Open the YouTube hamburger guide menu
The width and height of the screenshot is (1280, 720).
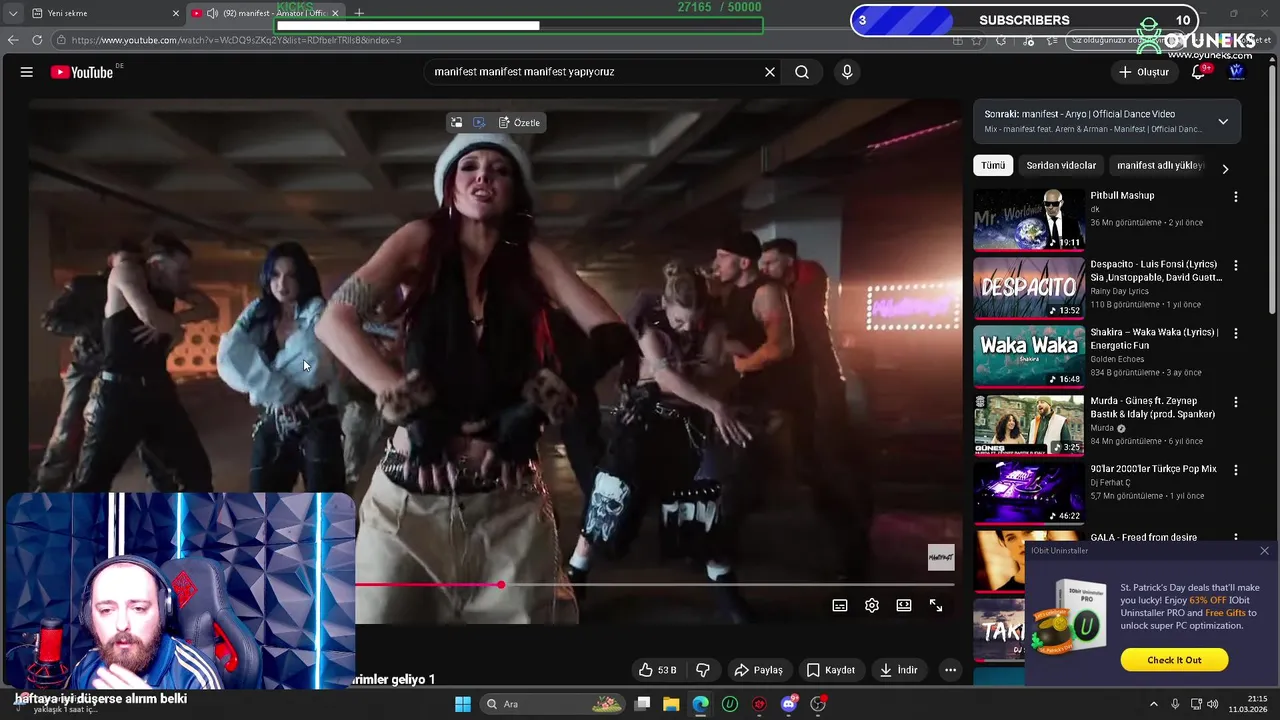[27, 72]
